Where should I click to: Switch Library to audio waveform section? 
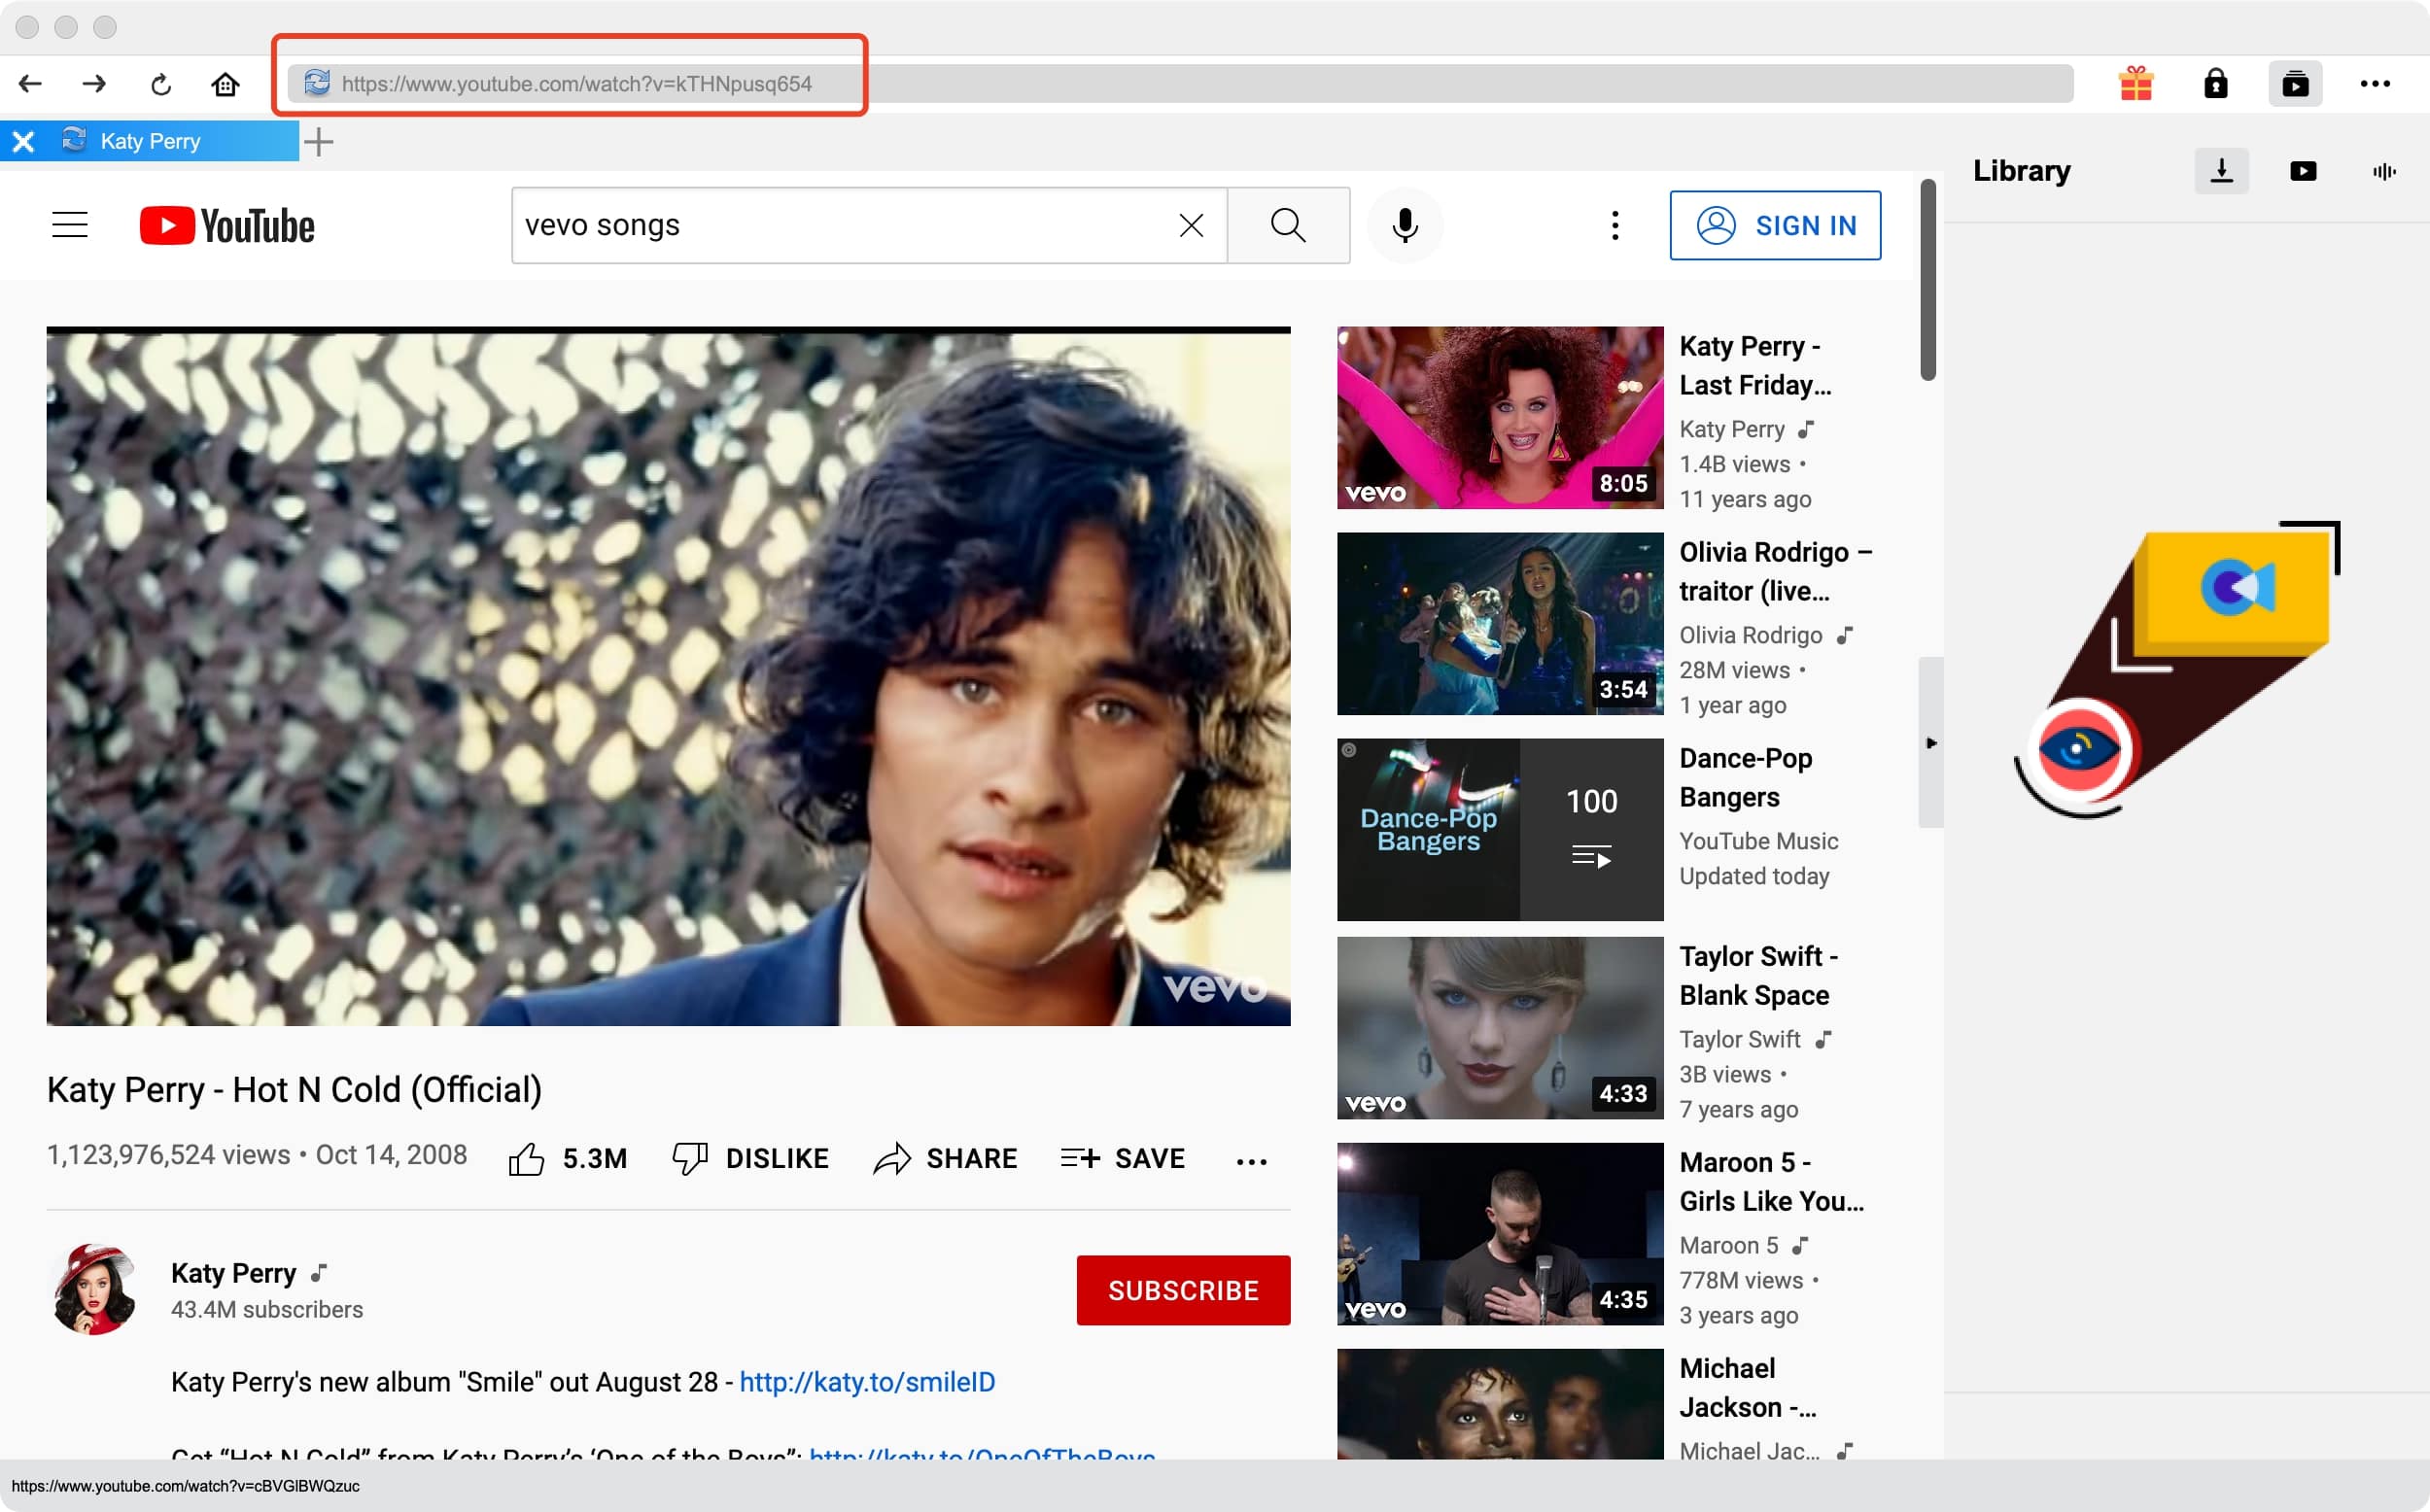(2383, 171)
